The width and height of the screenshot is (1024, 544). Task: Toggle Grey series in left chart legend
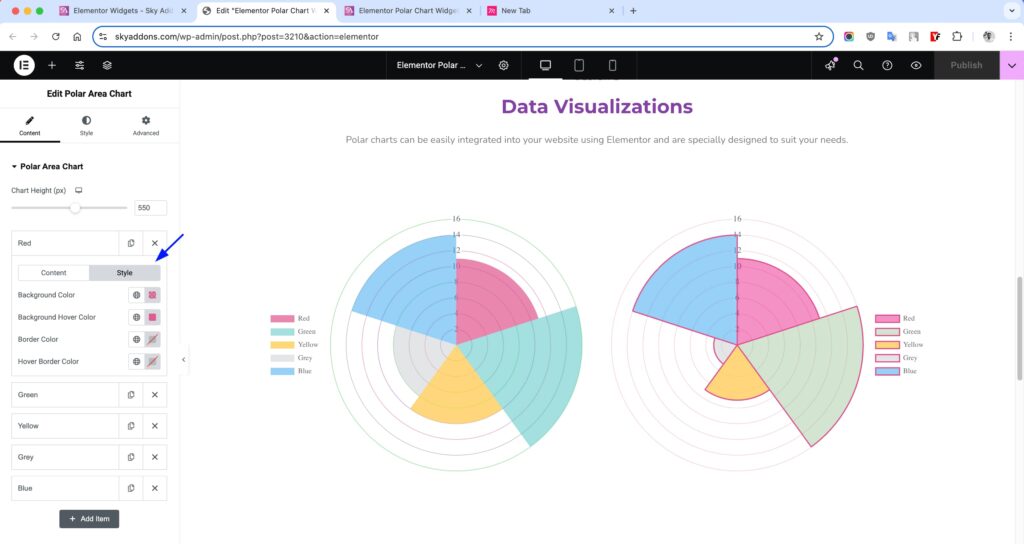pyautogui.click(x=291, y=358)
